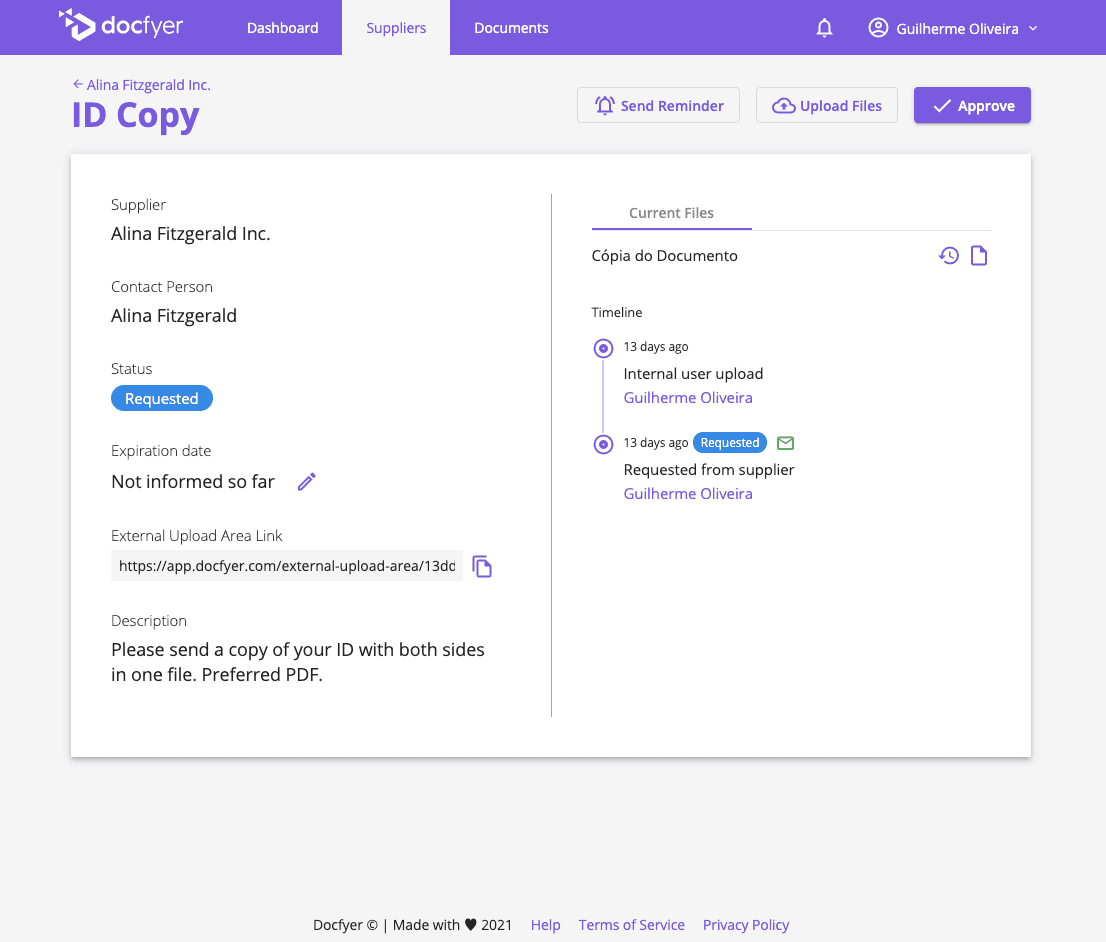Click the docfyer logo
This screenshot has height=942, width=1106.
pyautogui.click(x=121, y=26)
